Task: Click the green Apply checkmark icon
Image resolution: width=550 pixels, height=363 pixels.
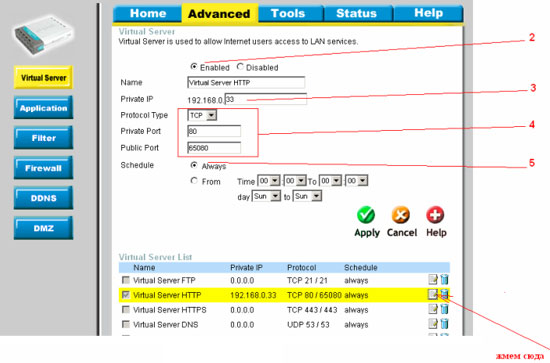Action: pos(366,215)
